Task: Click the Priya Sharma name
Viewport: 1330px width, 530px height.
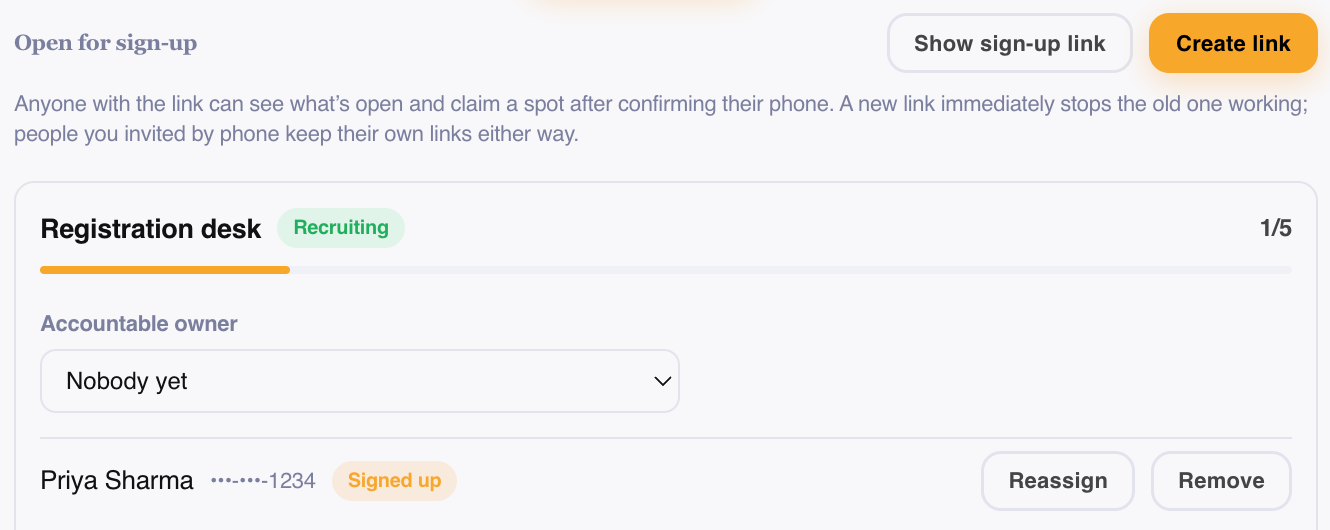Action: [117, 481]
